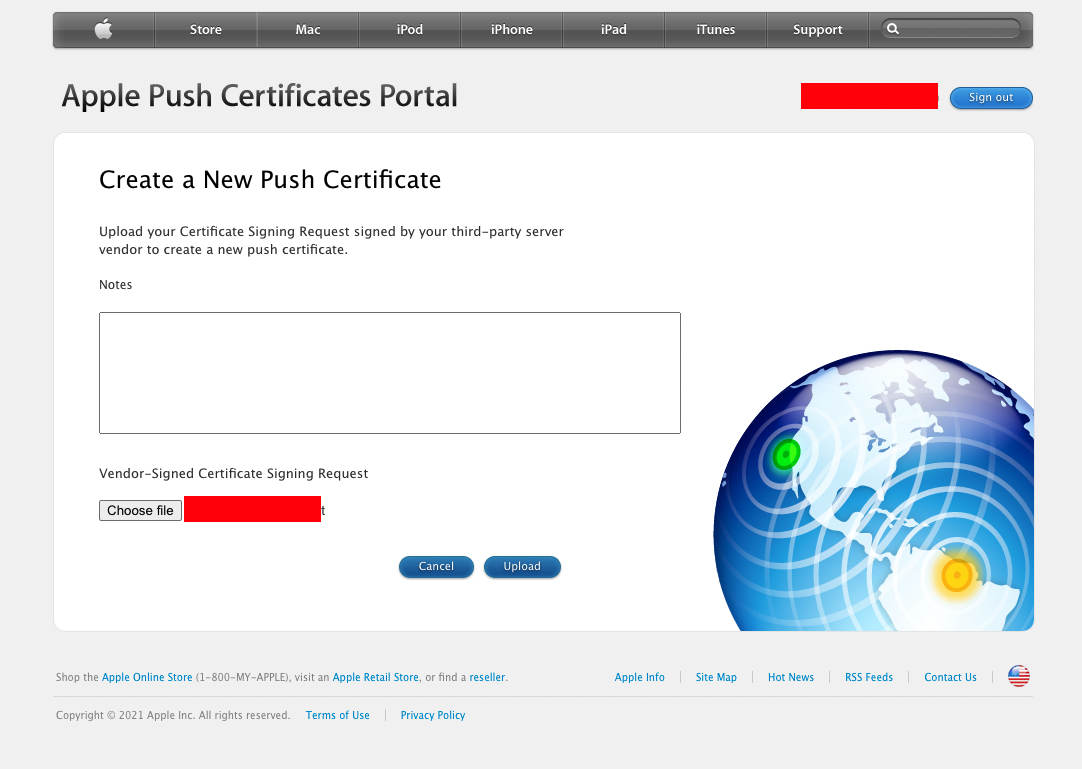1082x769 pixels.
Task: Open the Store menu item
Action: coord(206,30)
